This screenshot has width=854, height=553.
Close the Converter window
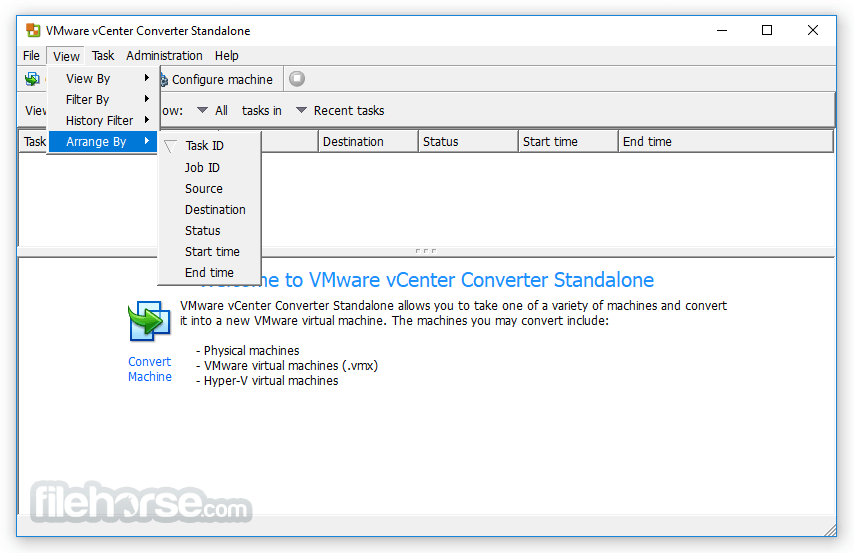pyautogui.click(x=813, y=31)
